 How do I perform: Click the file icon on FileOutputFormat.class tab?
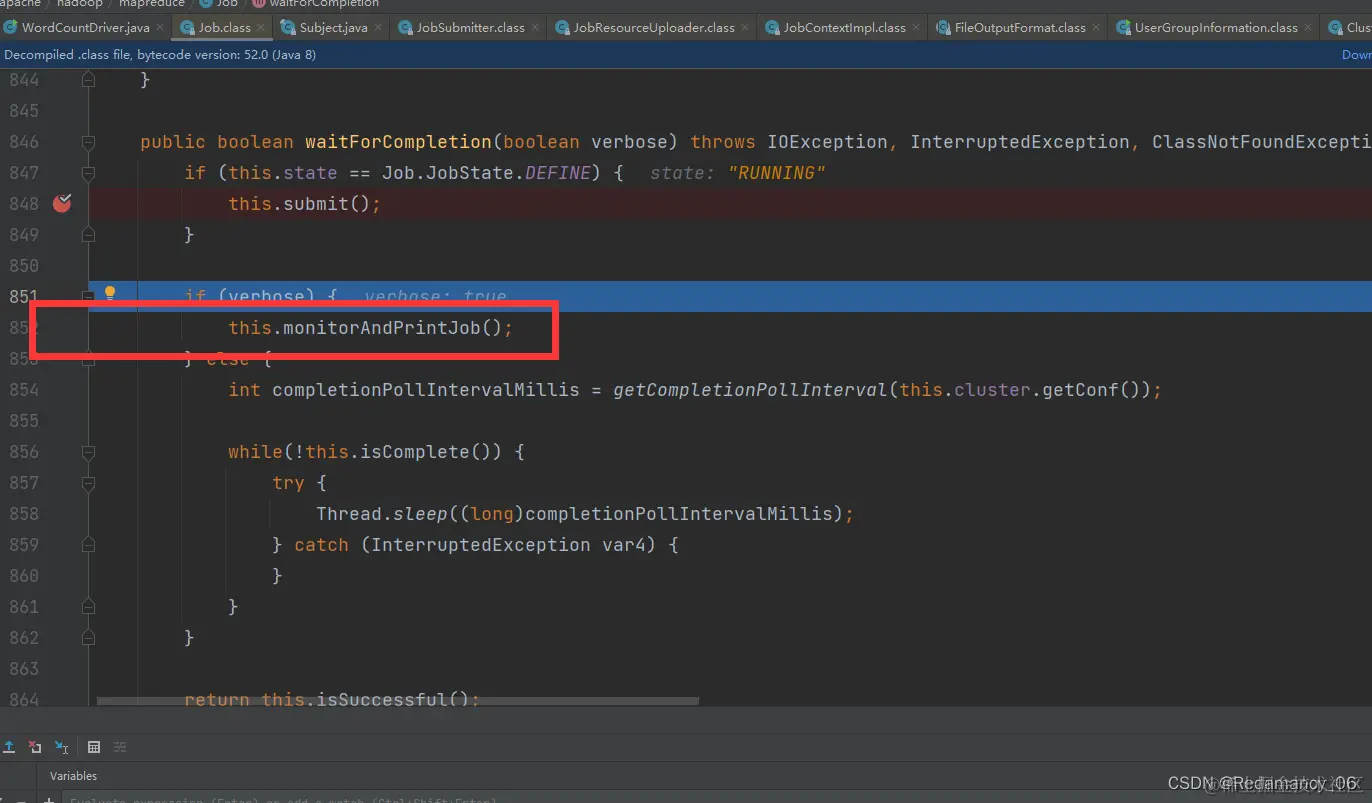point(943,28)
